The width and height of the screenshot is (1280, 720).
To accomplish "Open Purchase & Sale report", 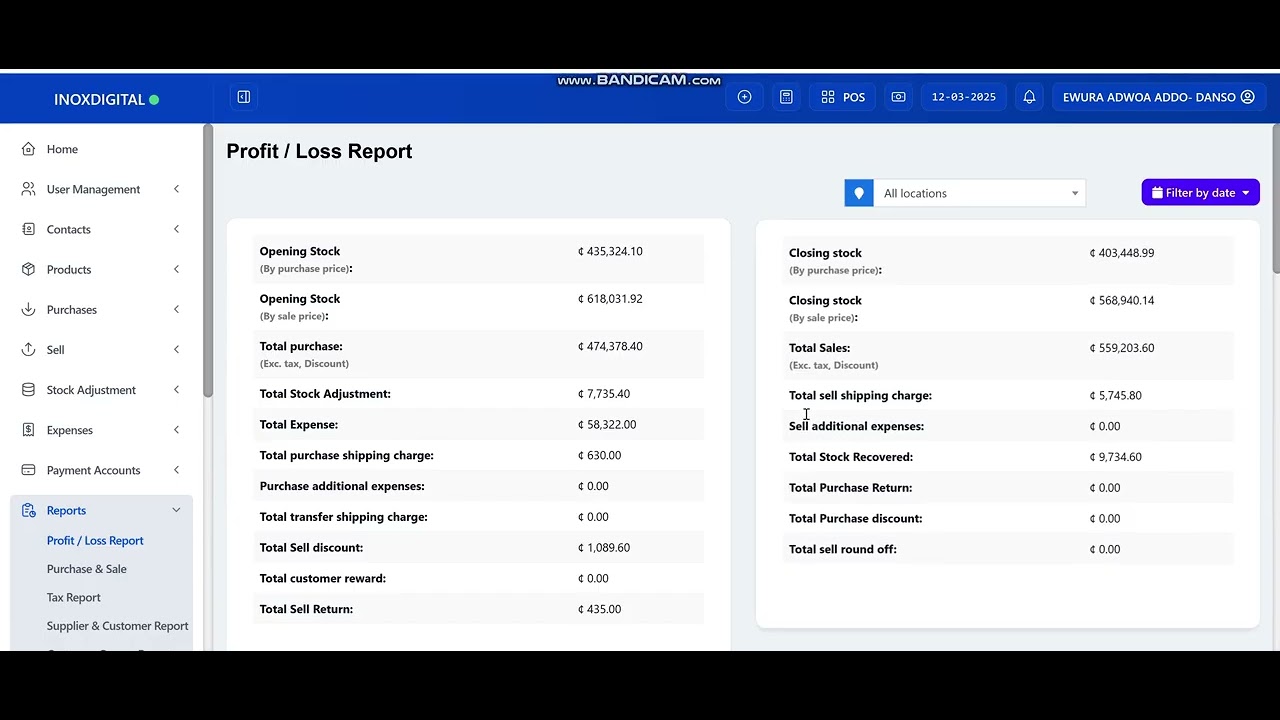I will pos(86,569).
